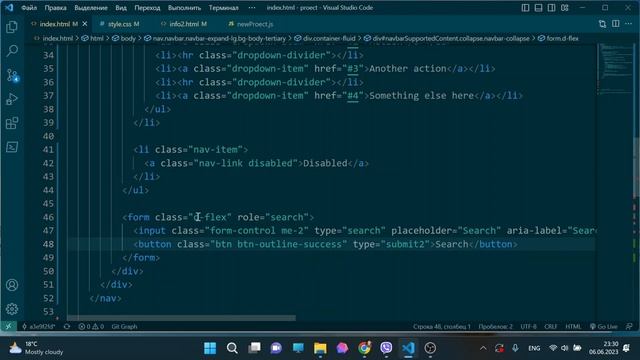Open Google Chrome from the taskbar
The height and width of the screenshot is (360, 640).
pos(364,348)
